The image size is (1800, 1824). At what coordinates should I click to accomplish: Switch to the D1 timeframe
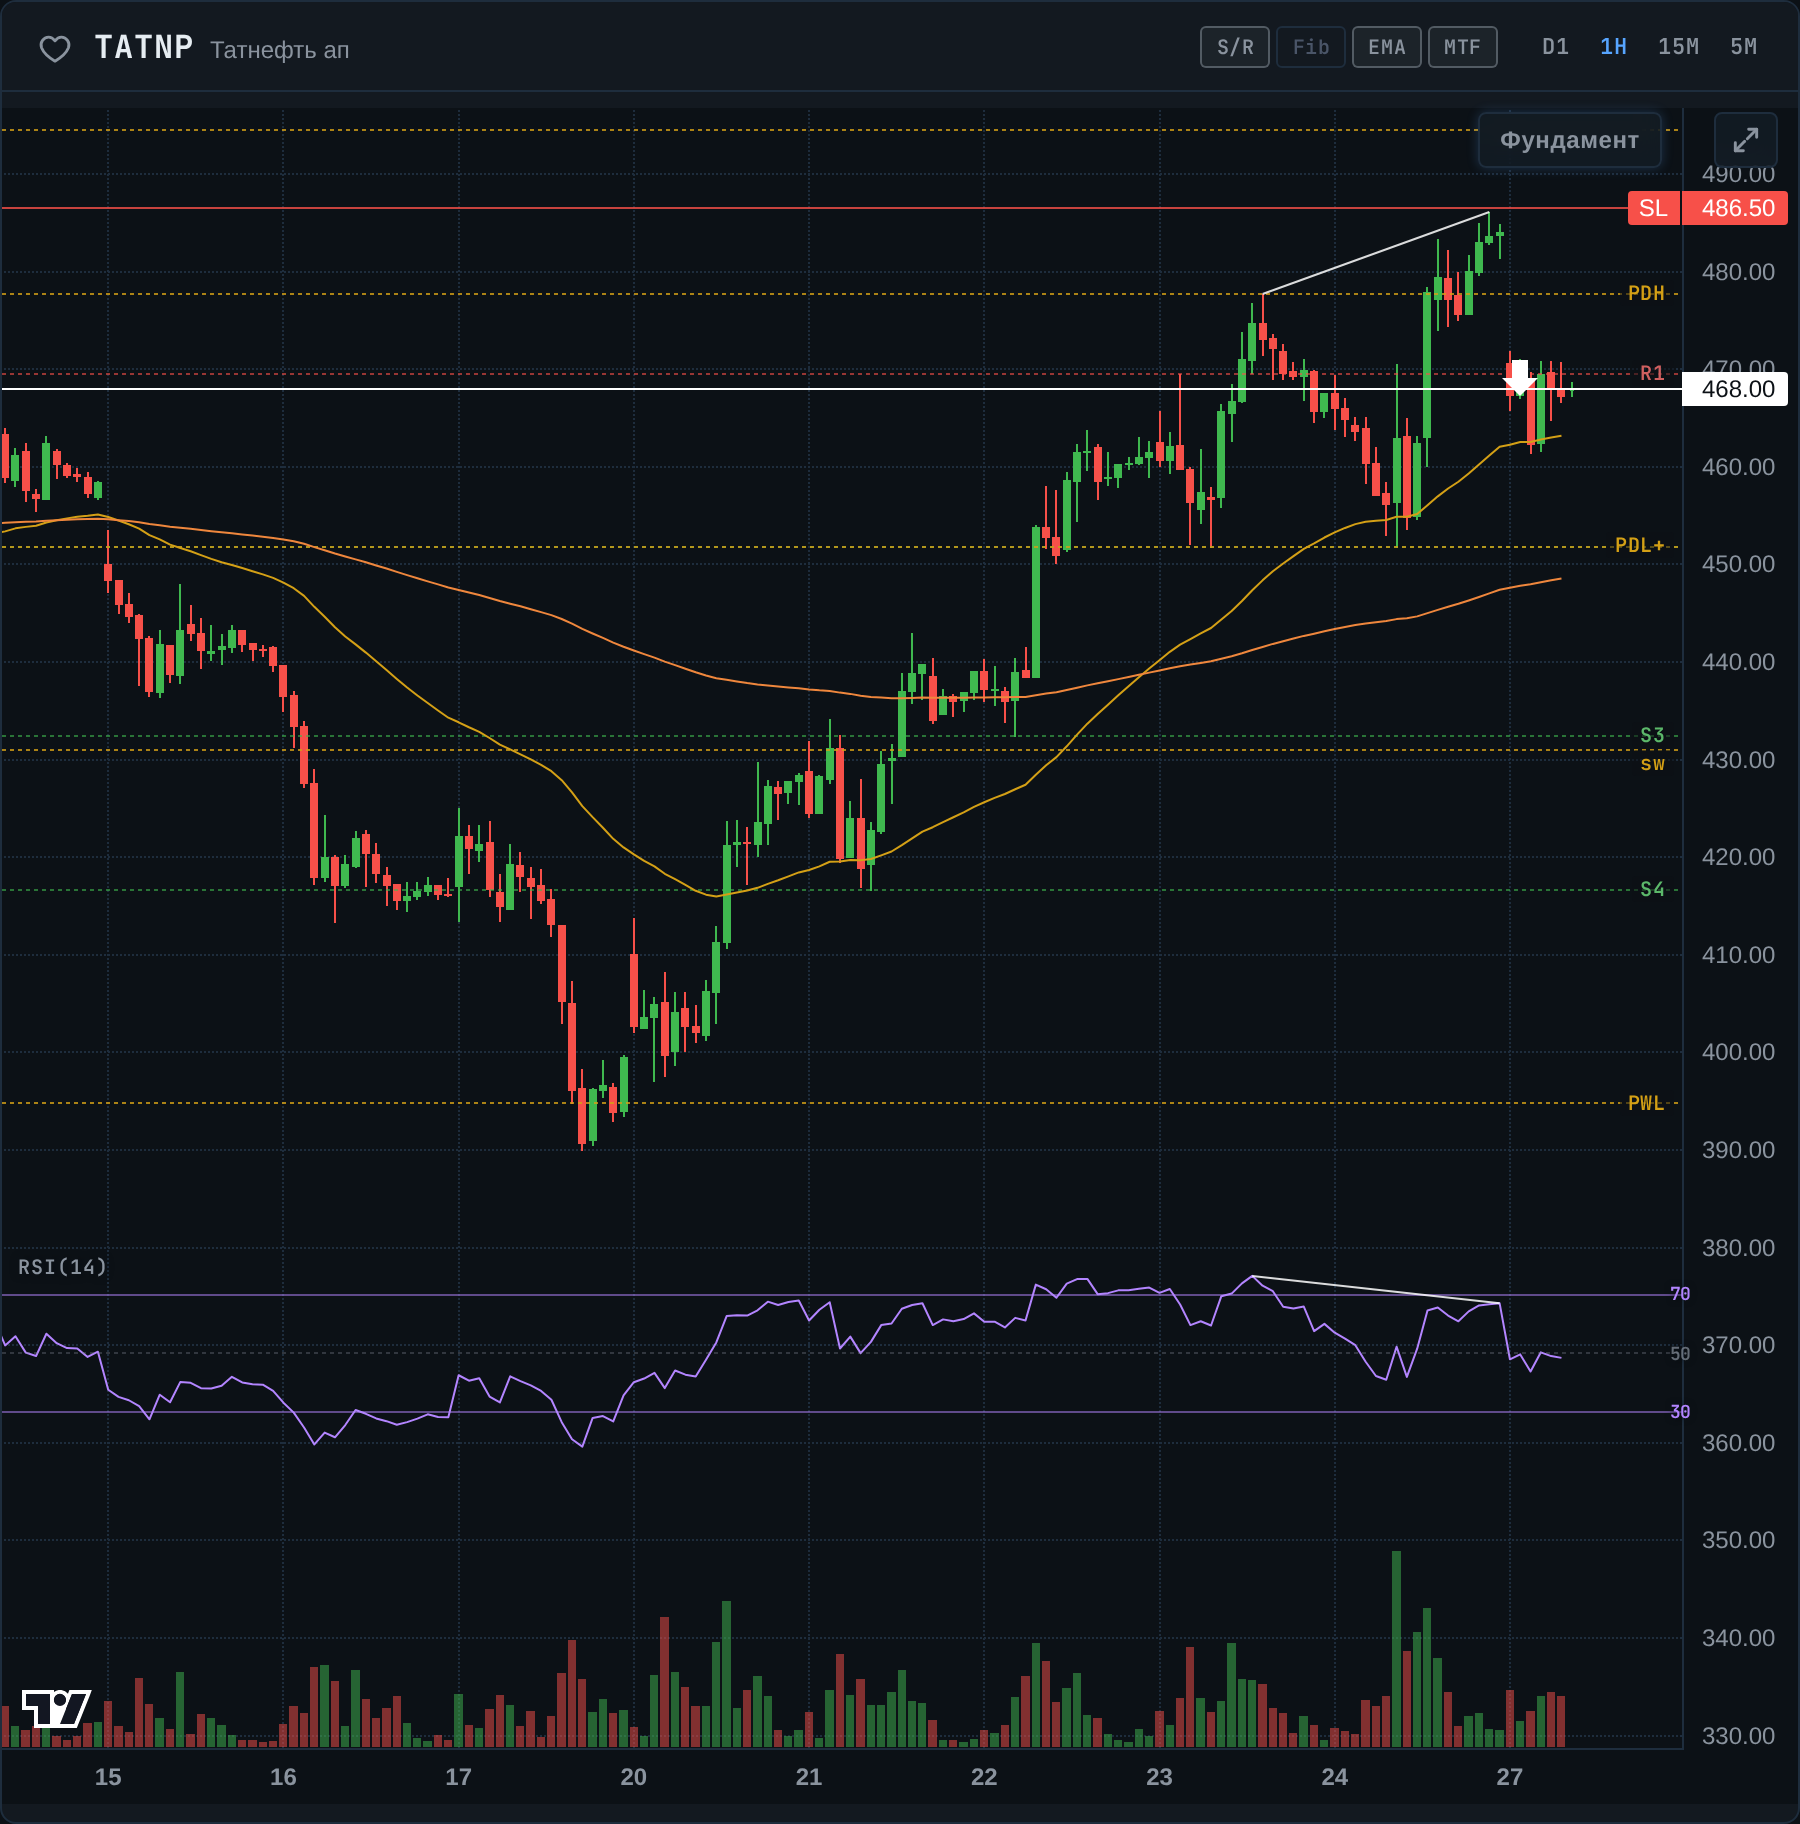coord(1555,47)
